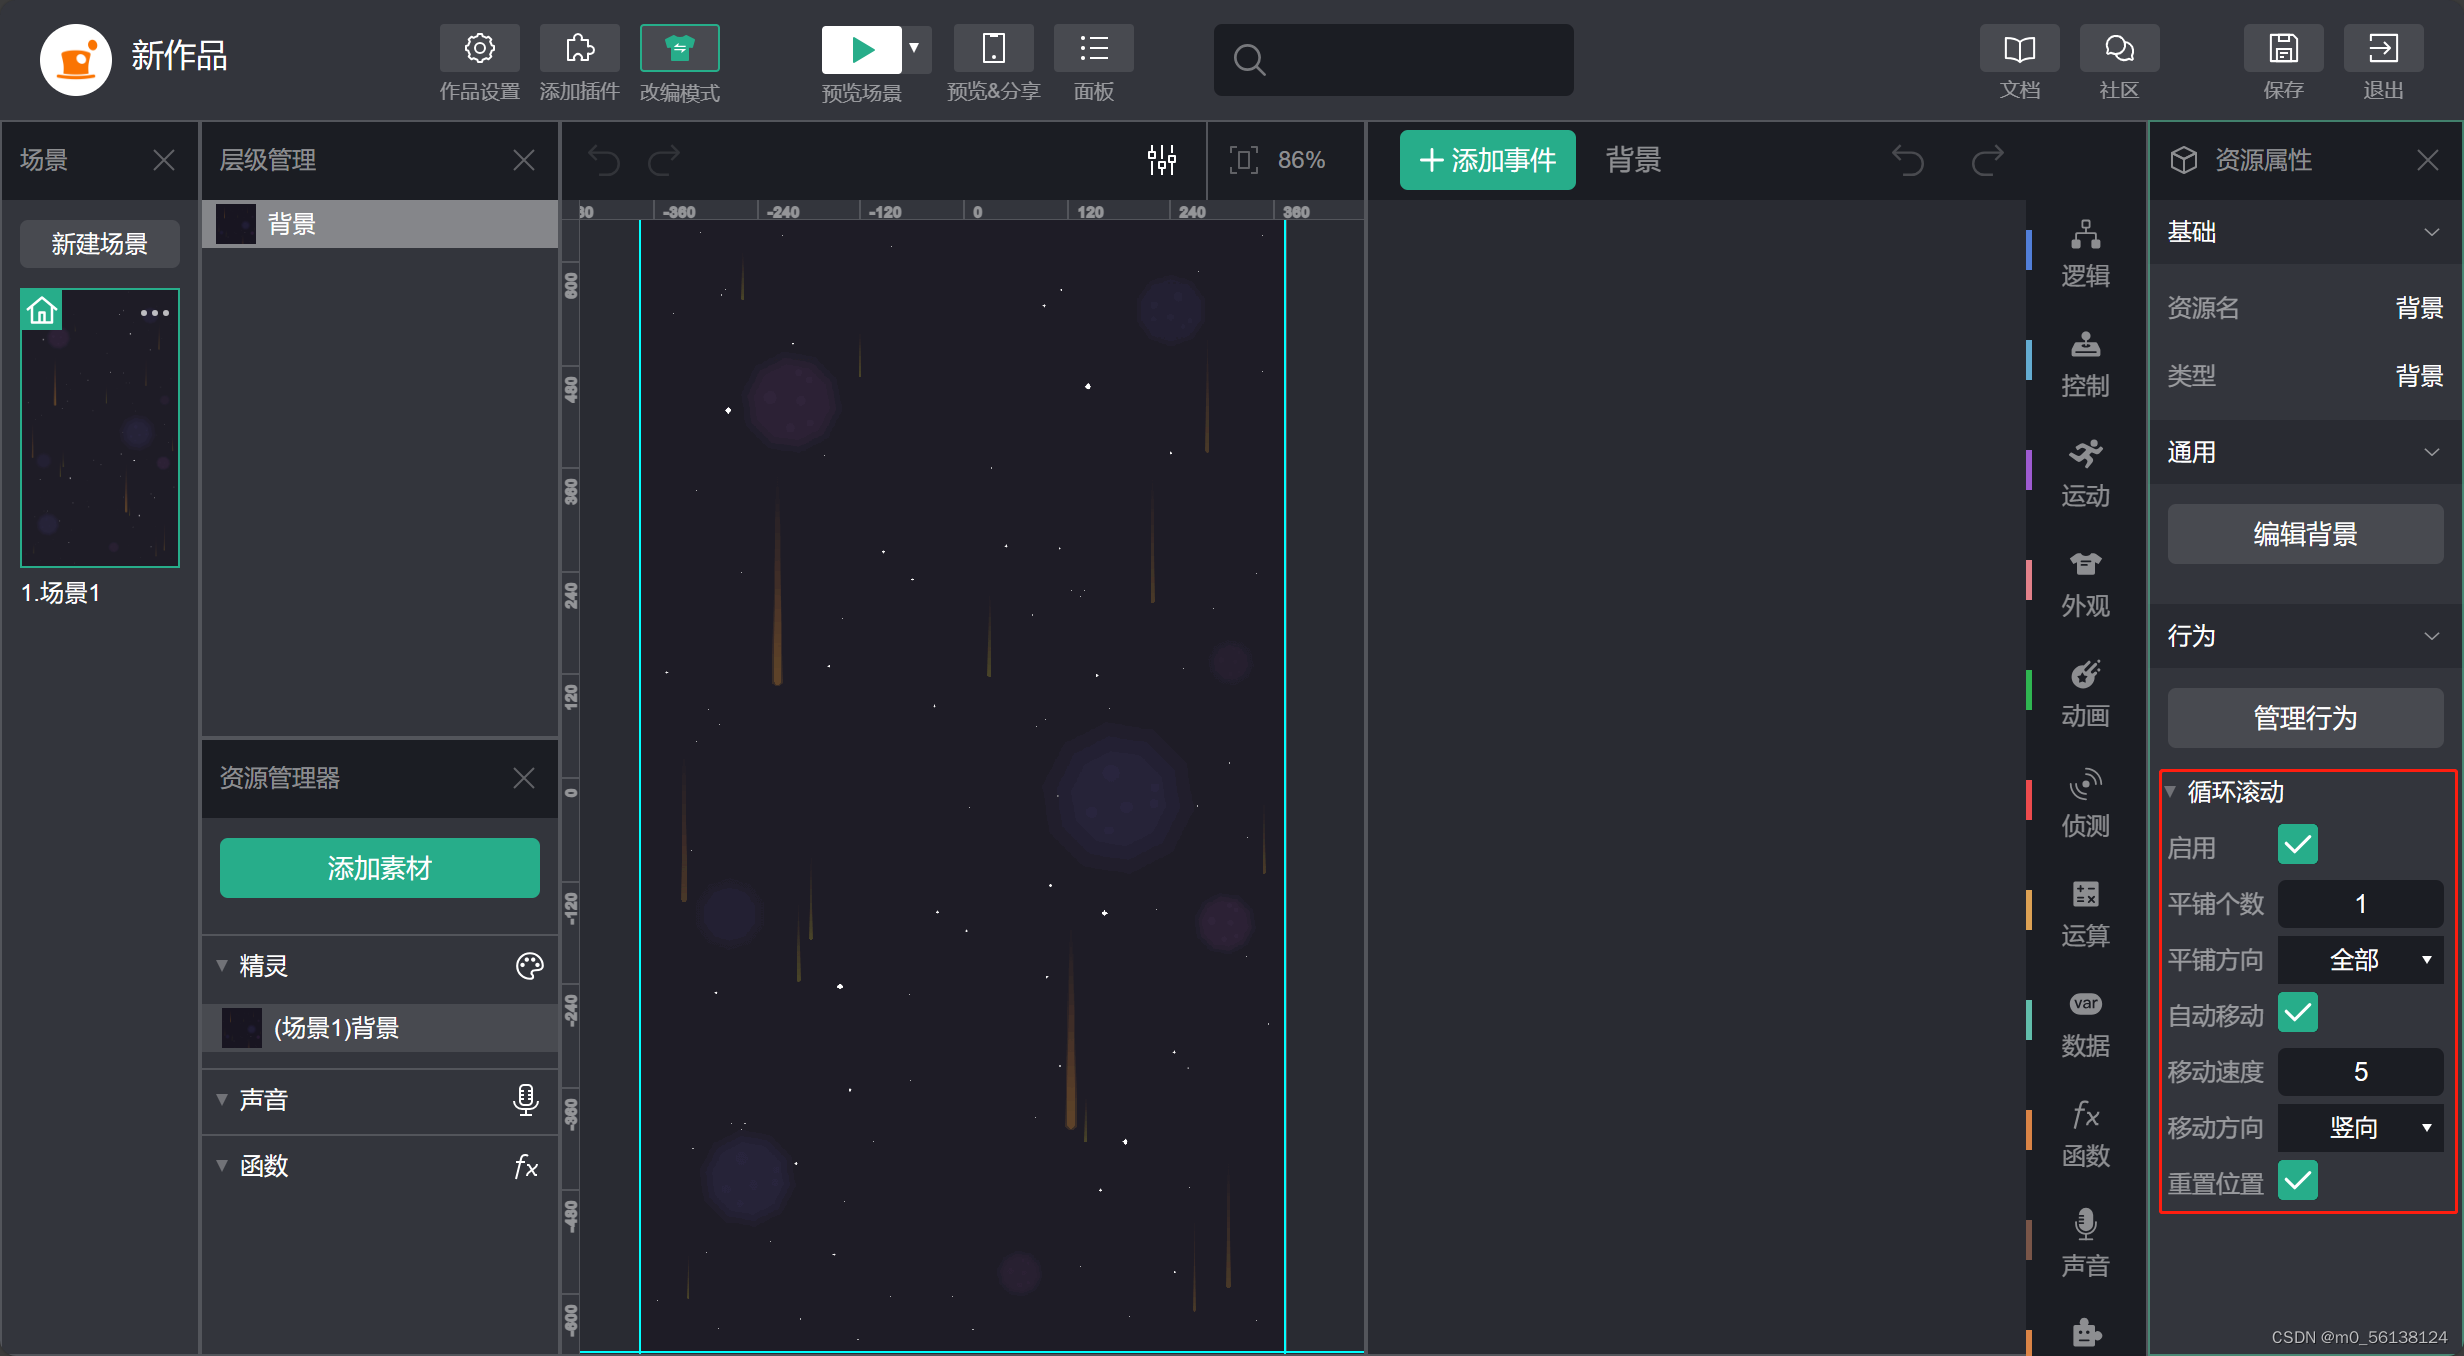This screenshot has height=1356, width=2464.
Task: Open the 移动方向 dropdown showing 竖向
Action: (2360, 1128)
